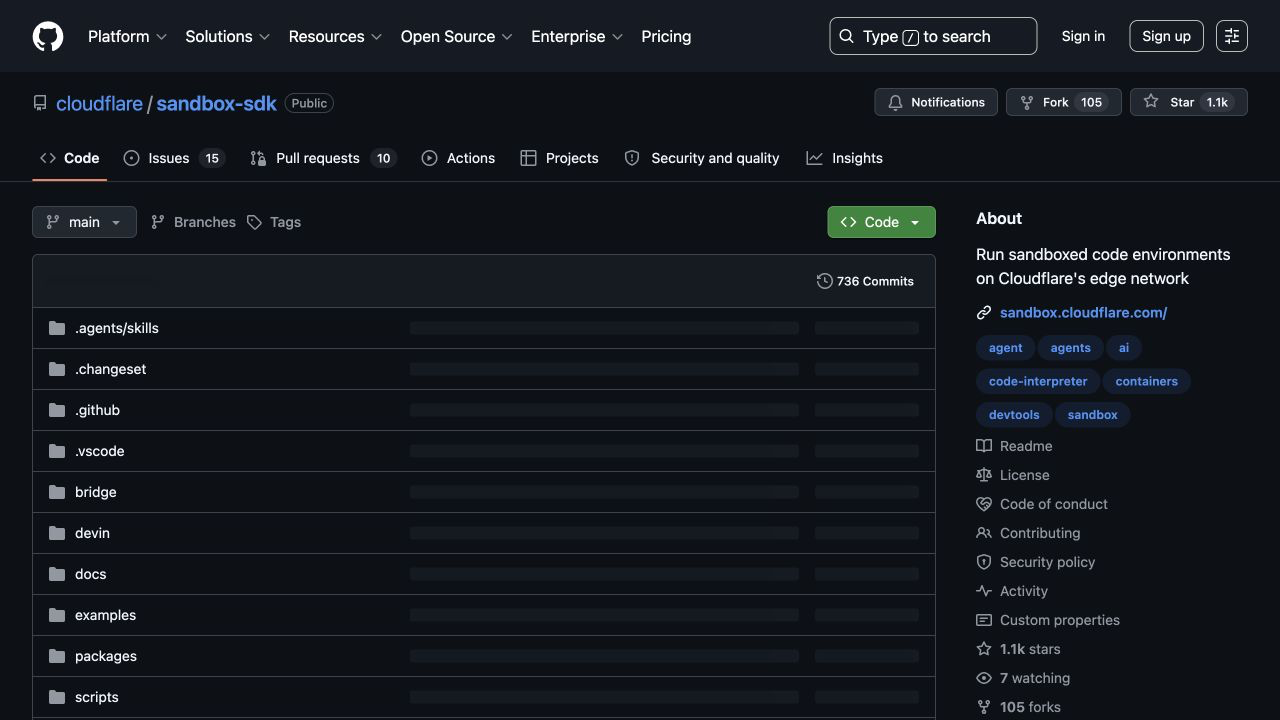Click the search magnifier icon
Screen dimensions: 1280x720
coord(847,36)
